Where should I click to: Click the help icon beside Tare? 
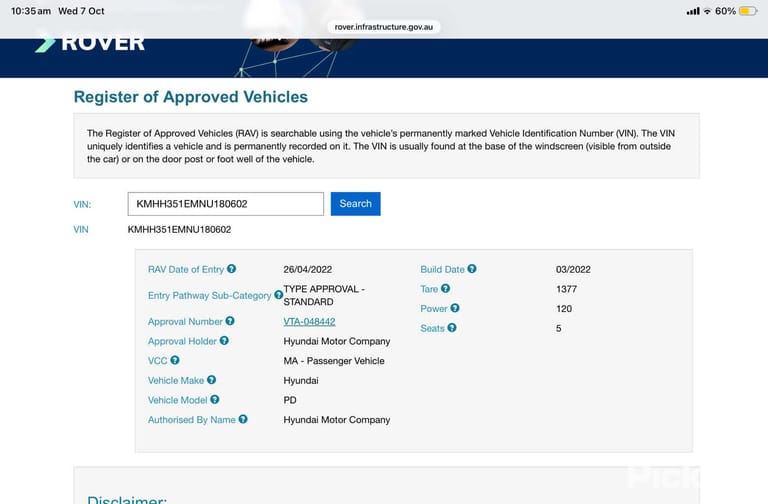point(445,288)
